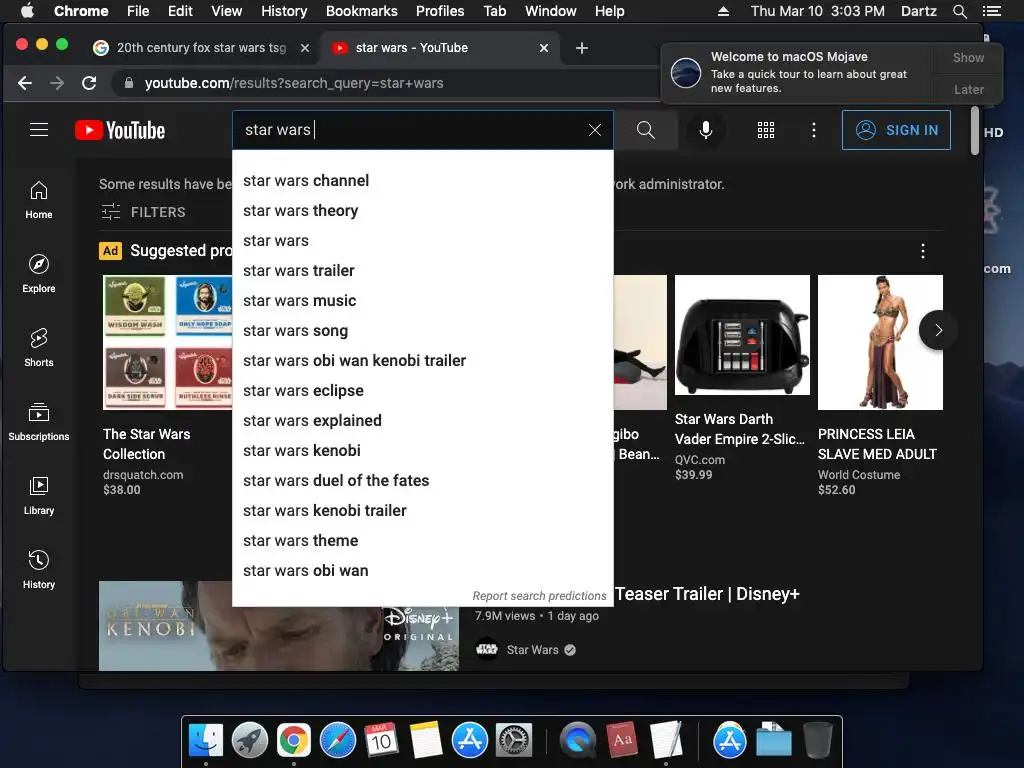Click Later on Mojave notification
The width and height of the screenshot is (1024, 768).
968,89
